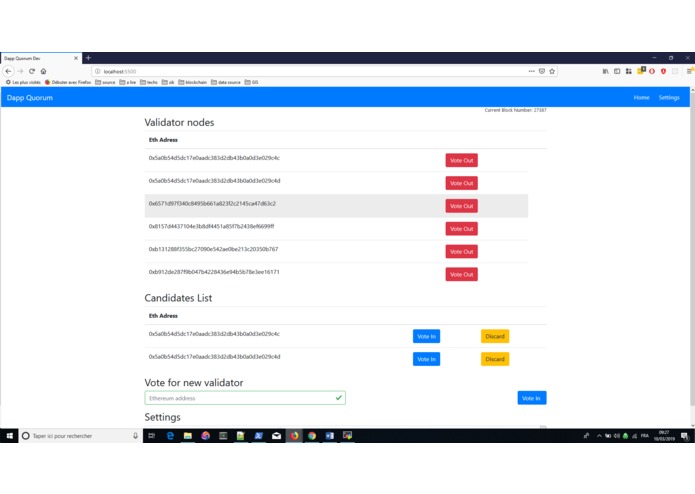Open a new browser tab with plus

(88, 58)
